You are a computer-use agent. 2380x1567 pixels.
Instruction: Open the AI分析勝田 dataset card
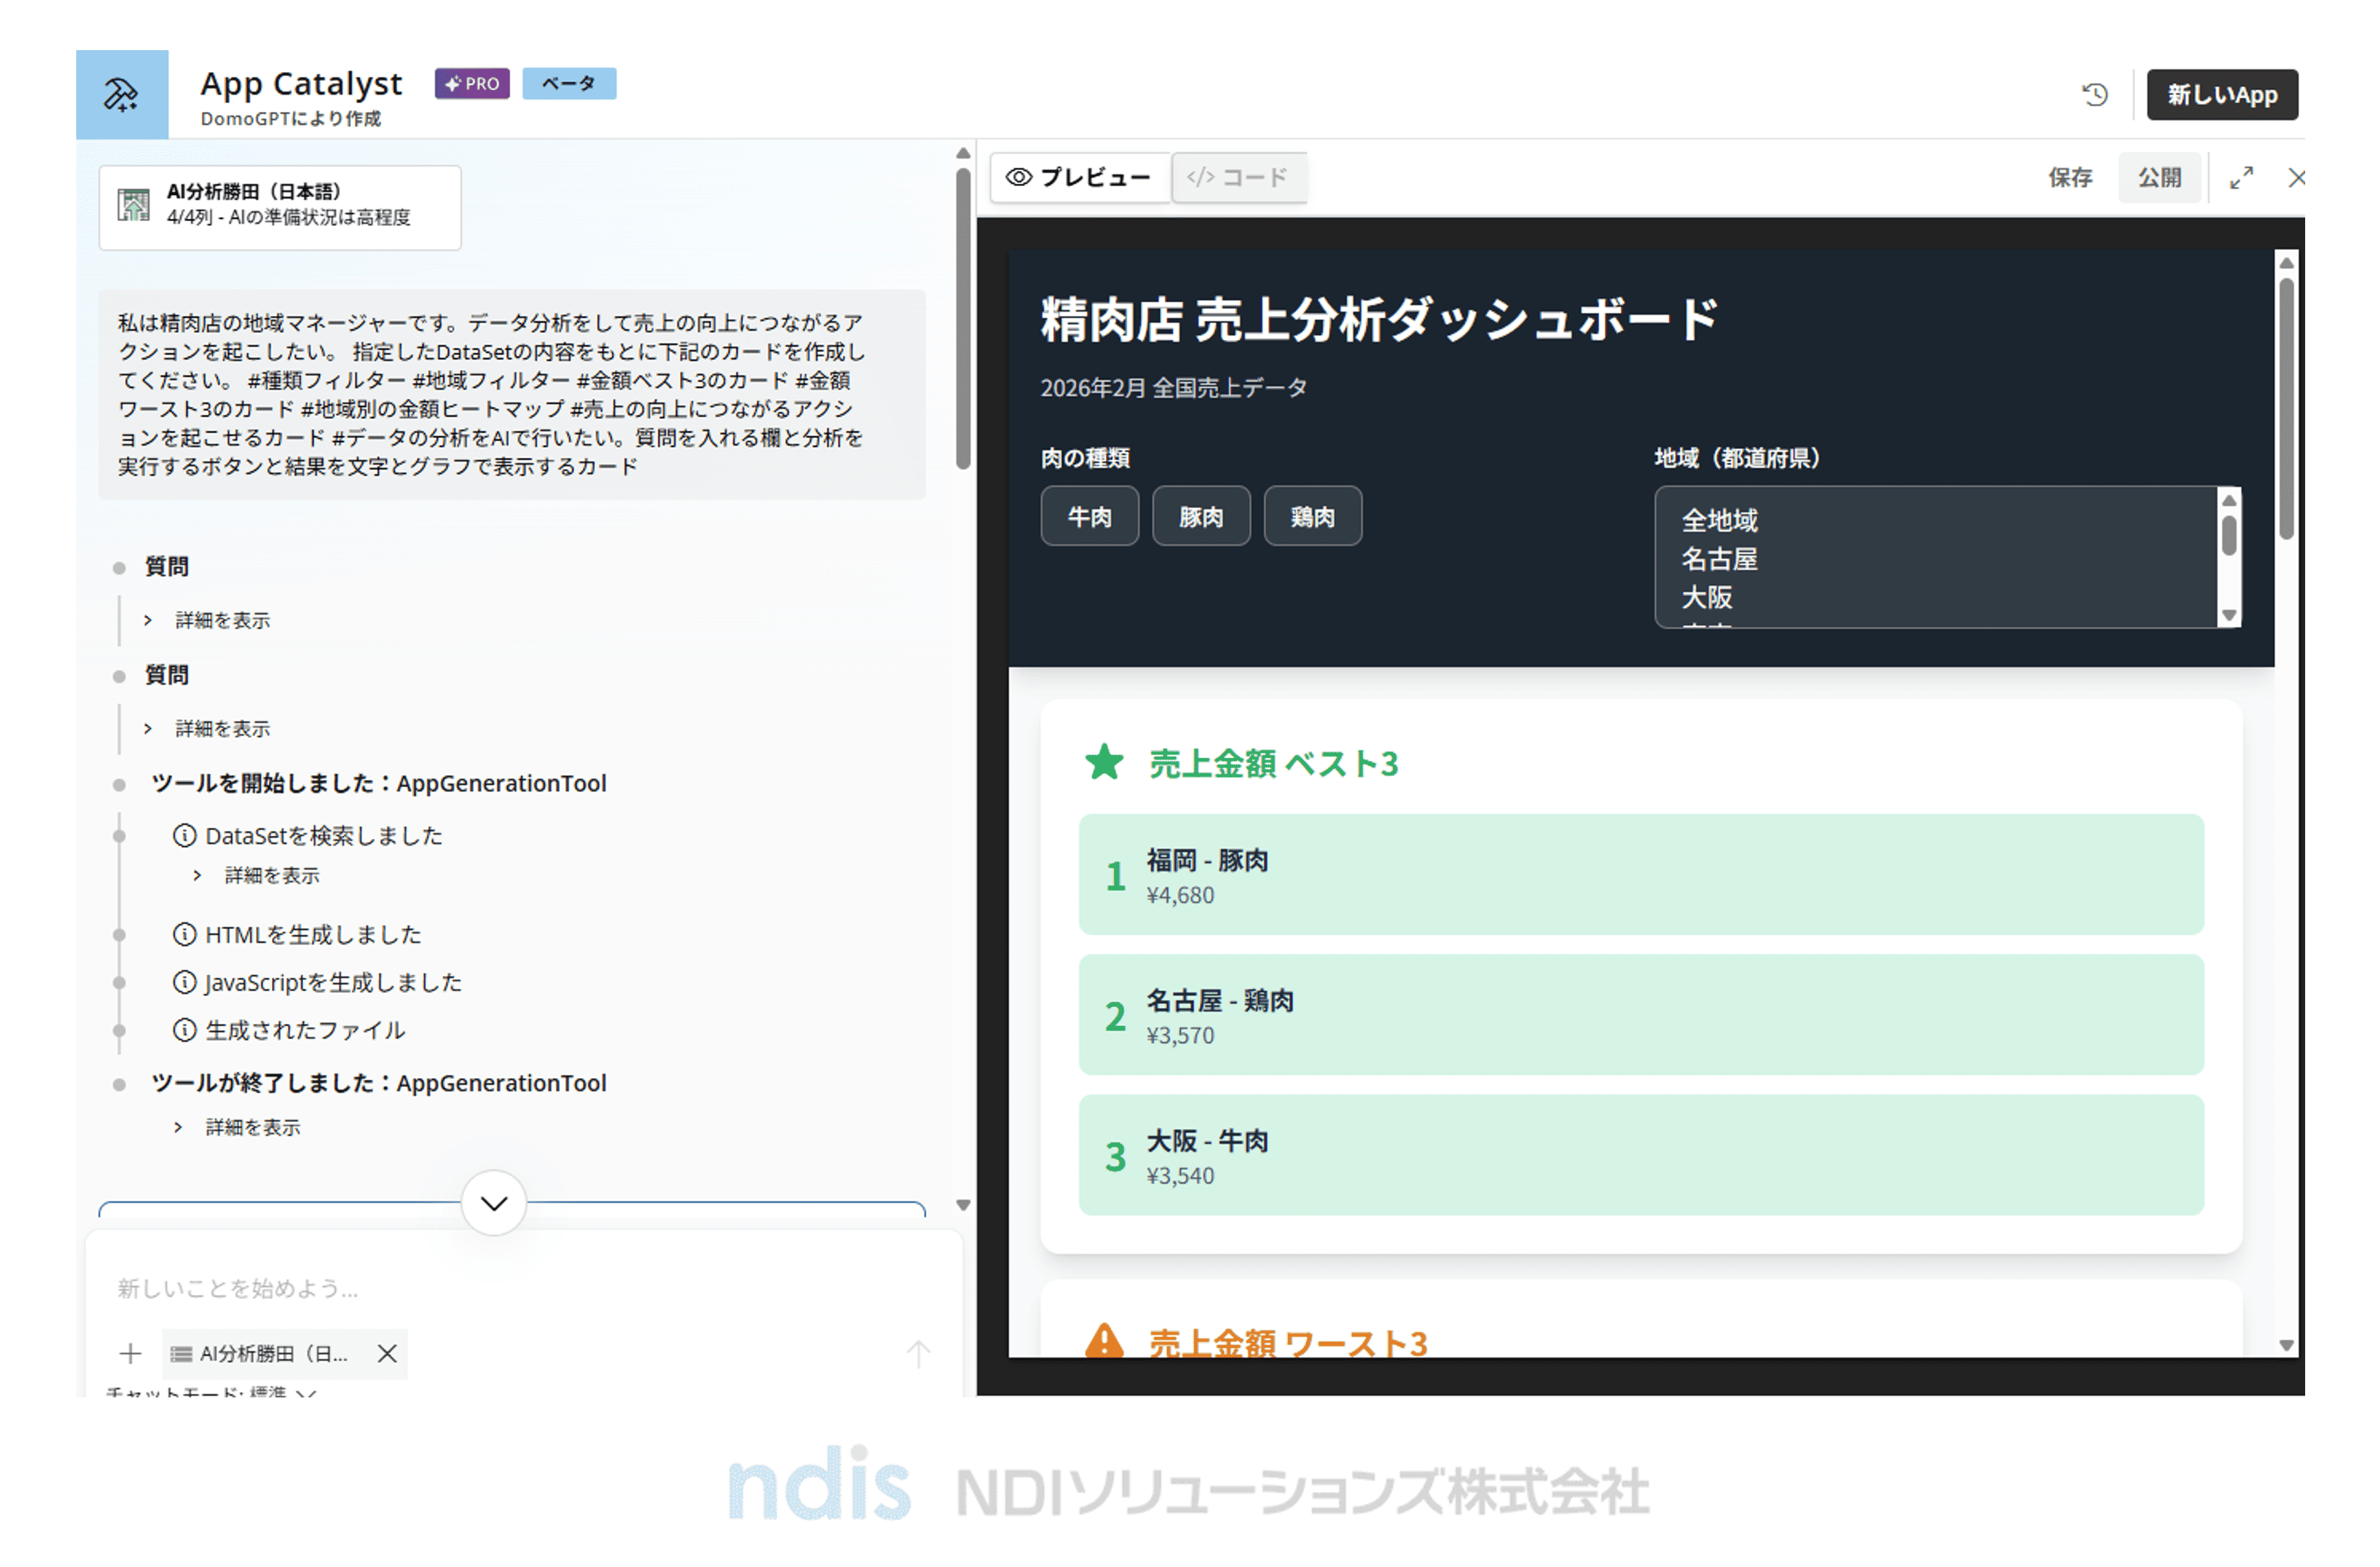tap(280, 208)
